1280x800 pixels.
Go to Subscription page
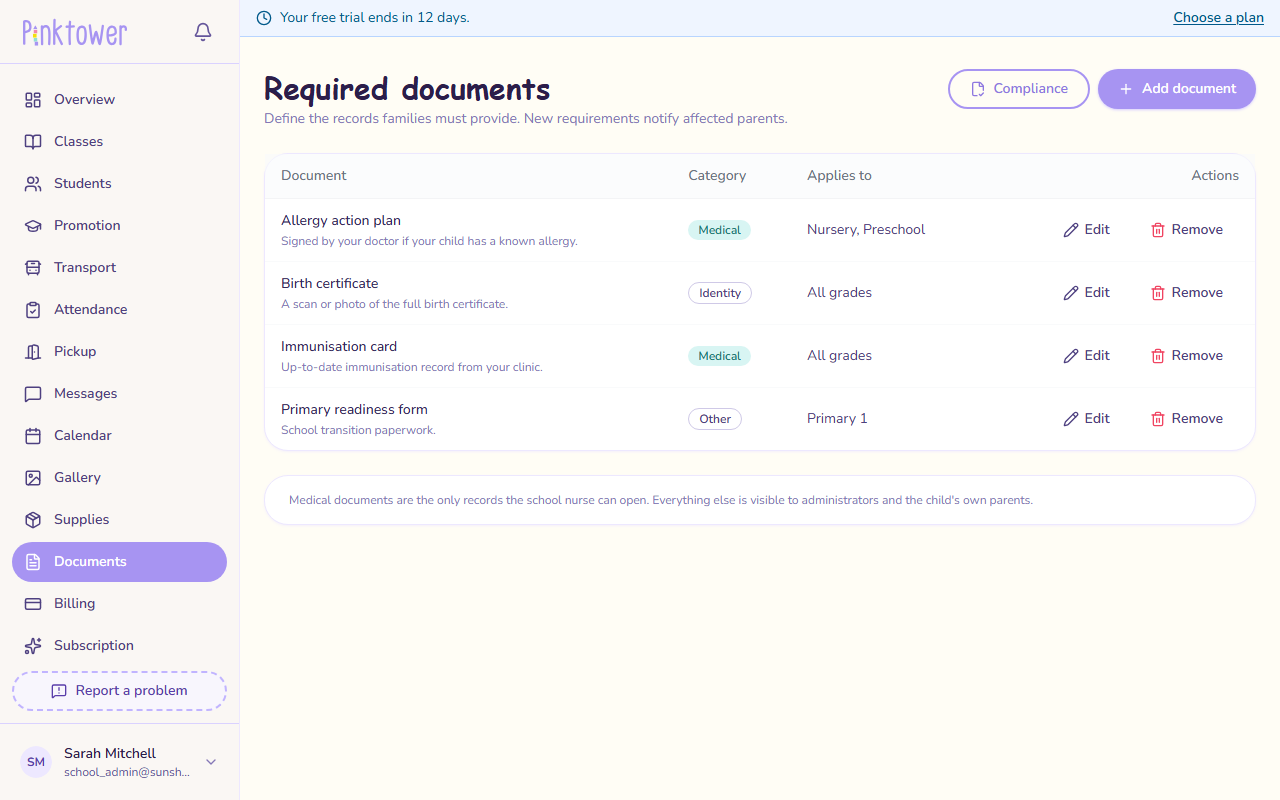click(x=120, y=646)
